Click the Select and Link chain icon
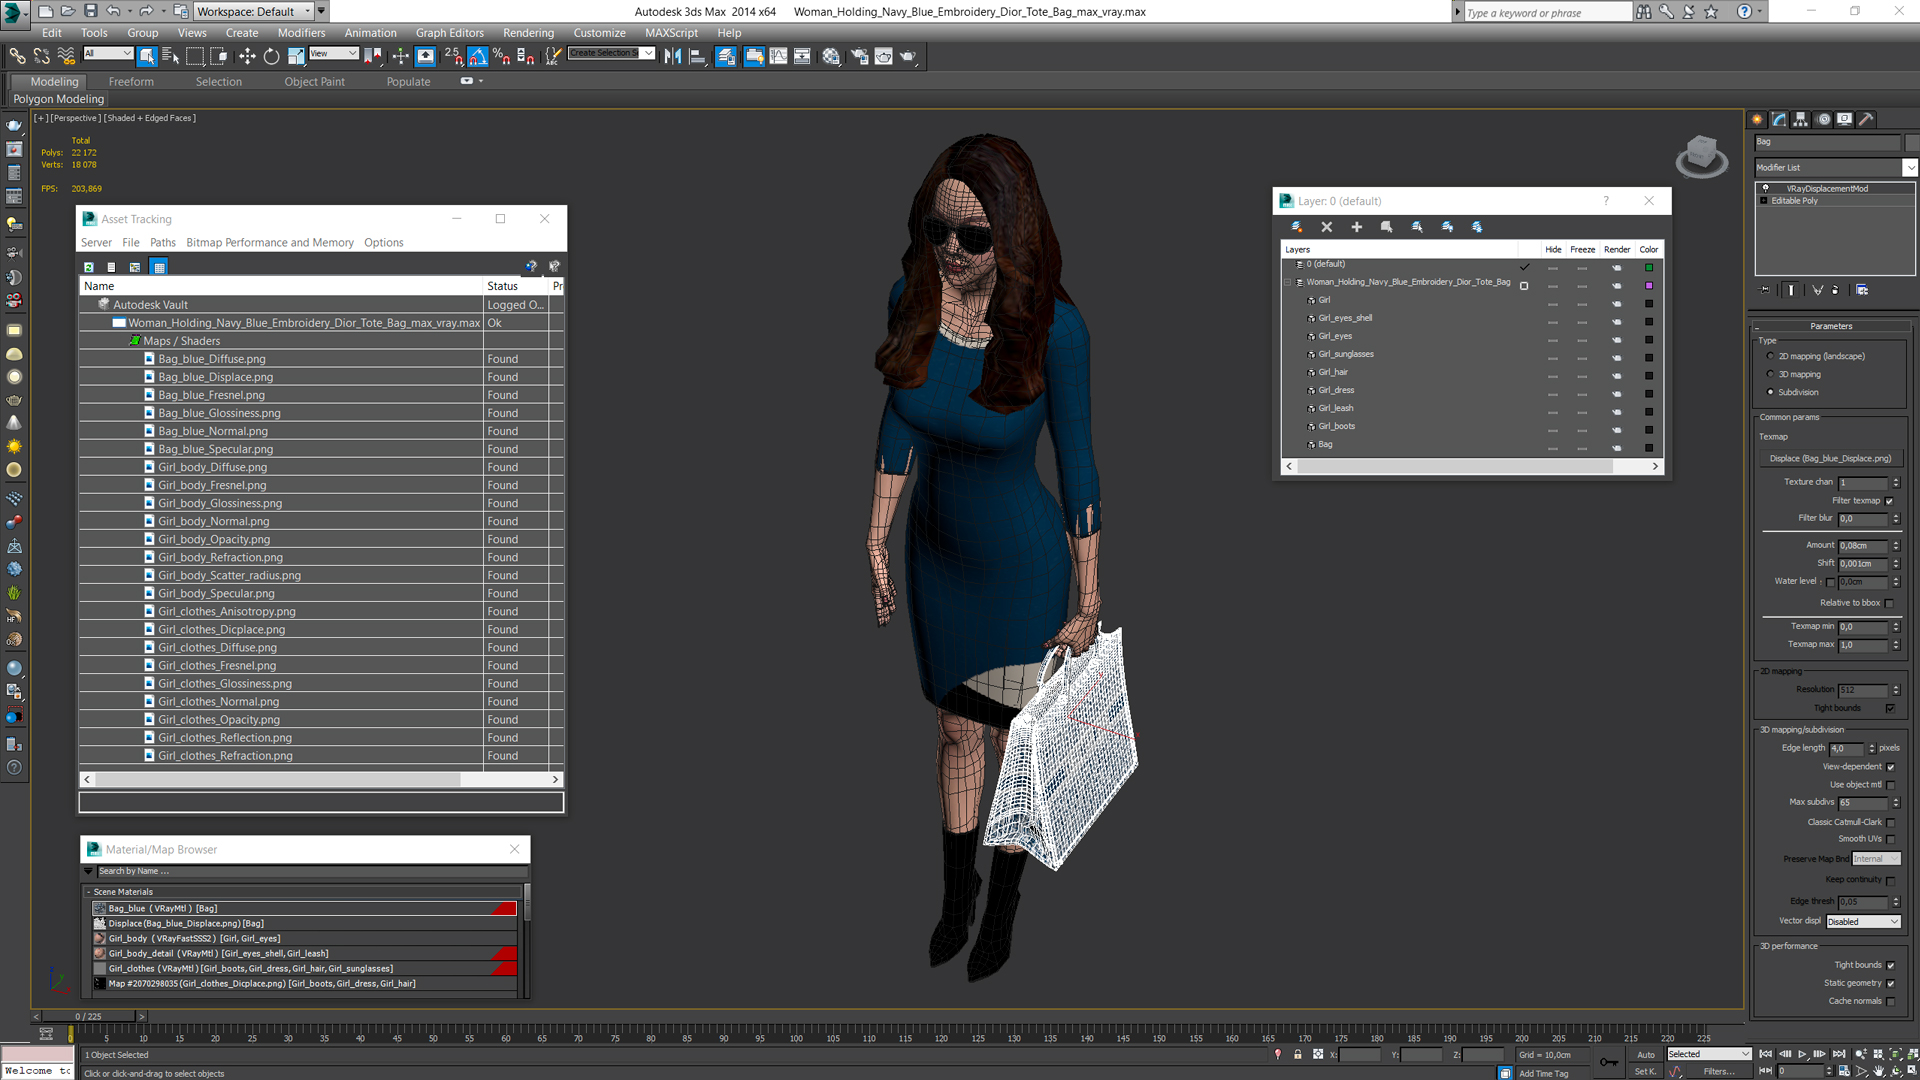The width and height of the screenshot is (1920, 1080). tap(17, 57)
